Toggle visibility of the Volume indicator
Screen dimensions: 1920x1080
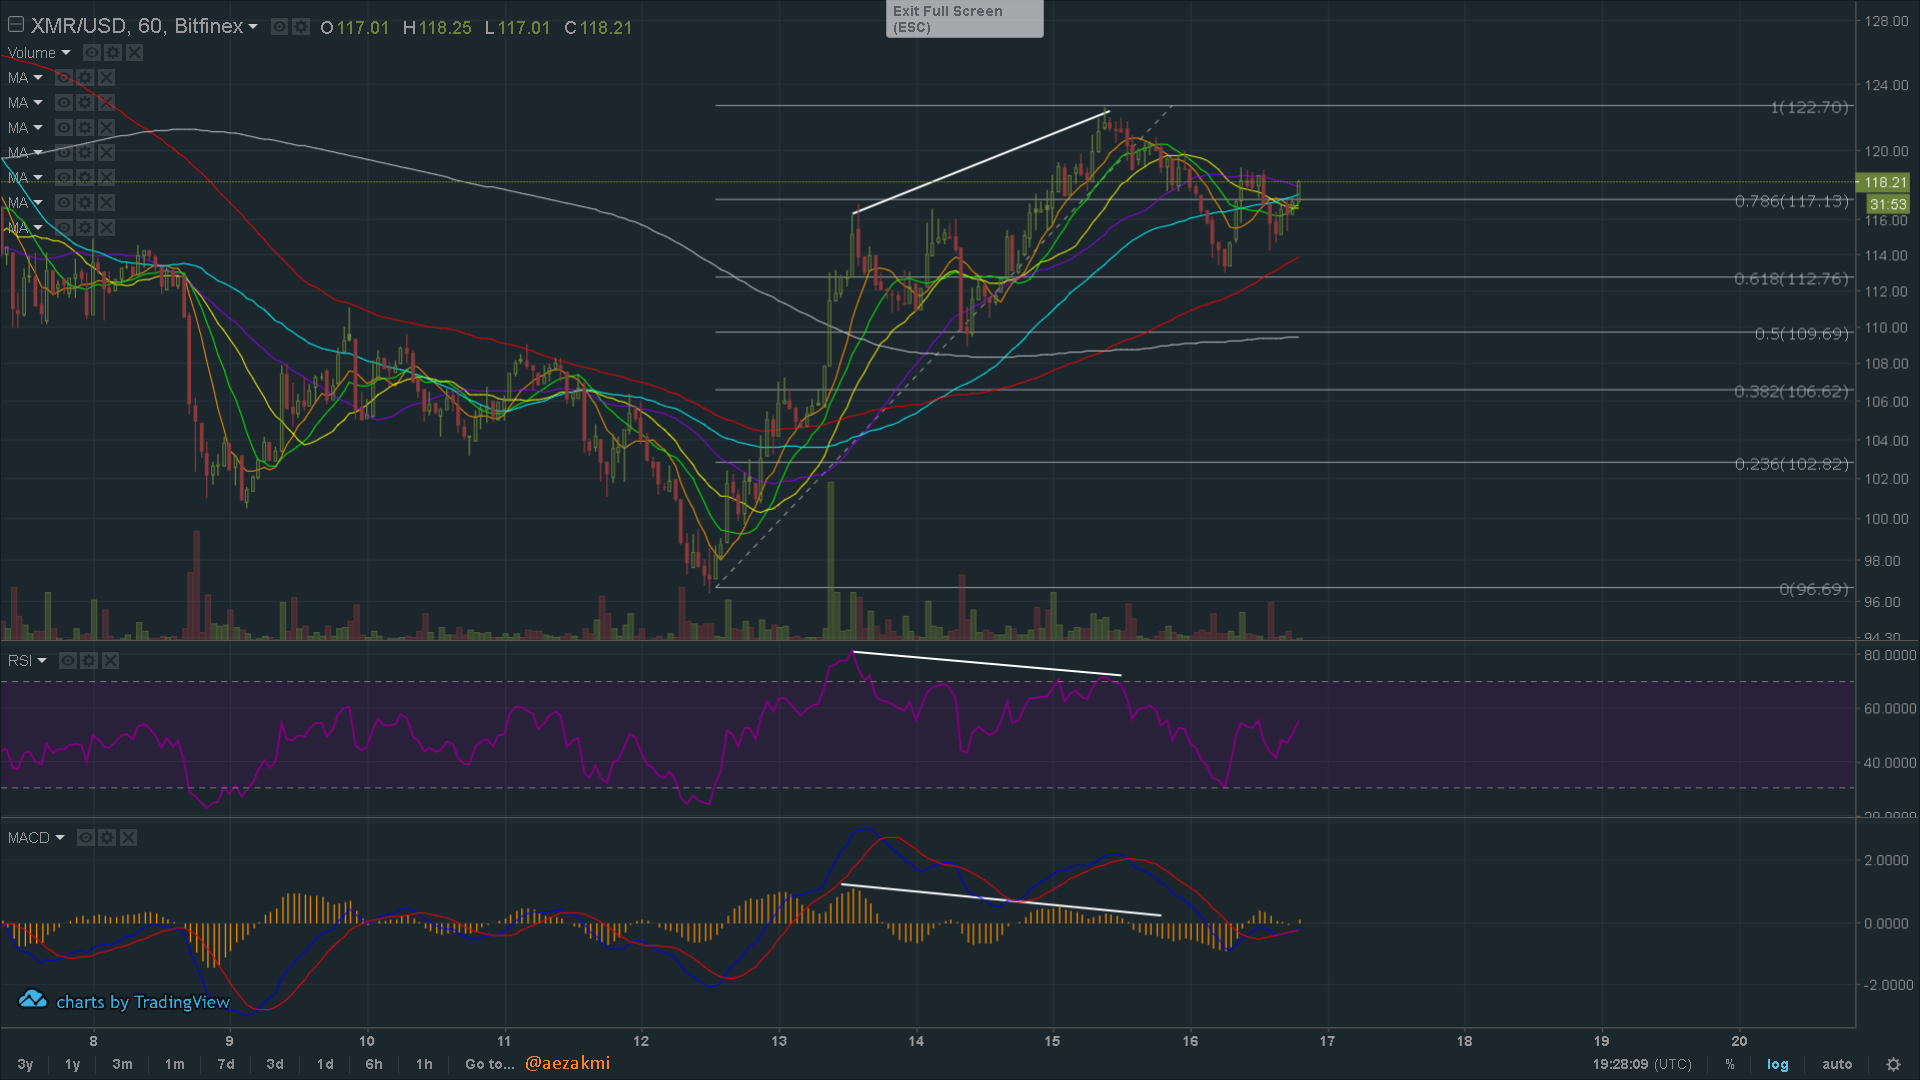coord(92,53)
